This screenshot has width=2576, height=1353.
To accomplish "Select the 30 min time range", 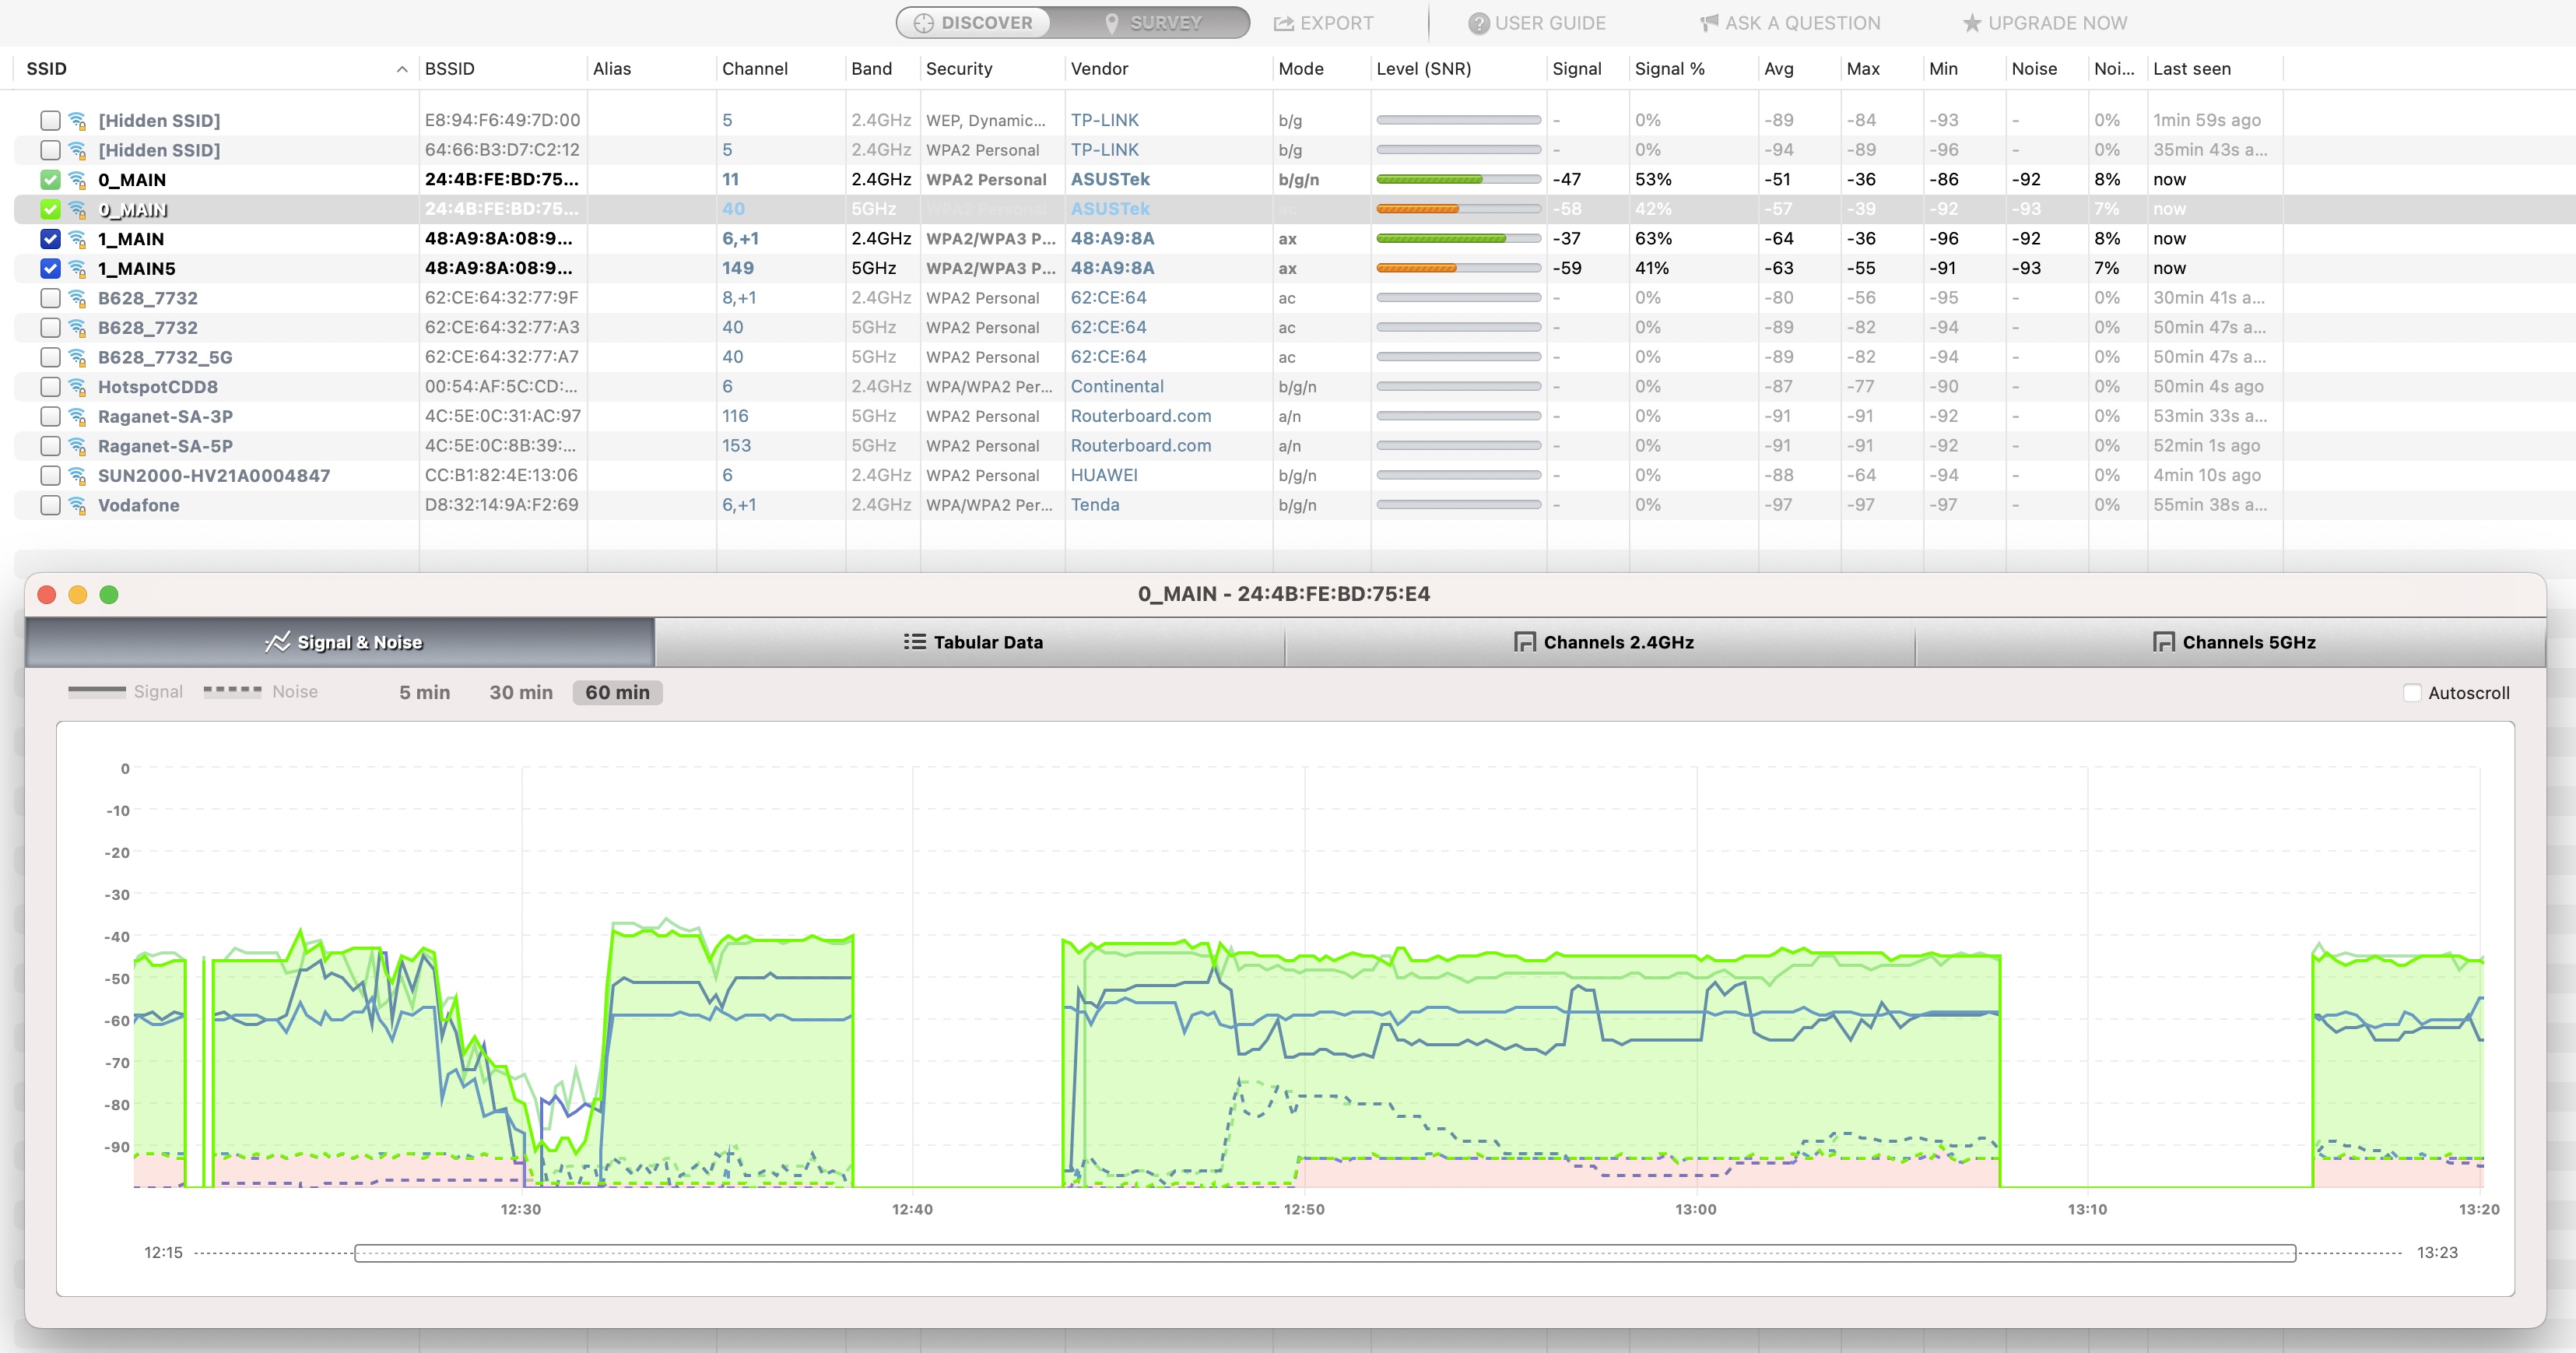I will (x=520, y=692).
